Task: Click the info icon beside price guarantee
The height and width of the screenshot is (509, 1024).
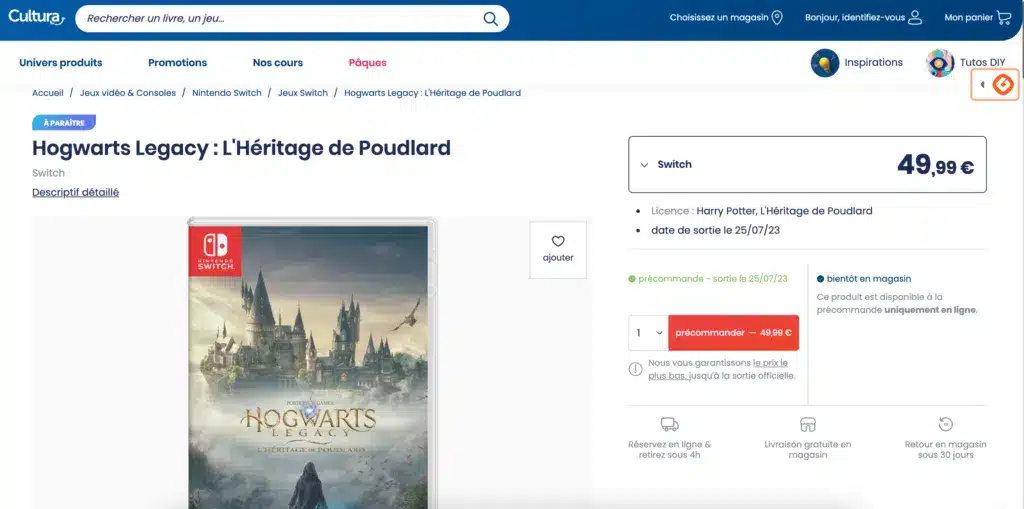Action: (x=635, y=369)
